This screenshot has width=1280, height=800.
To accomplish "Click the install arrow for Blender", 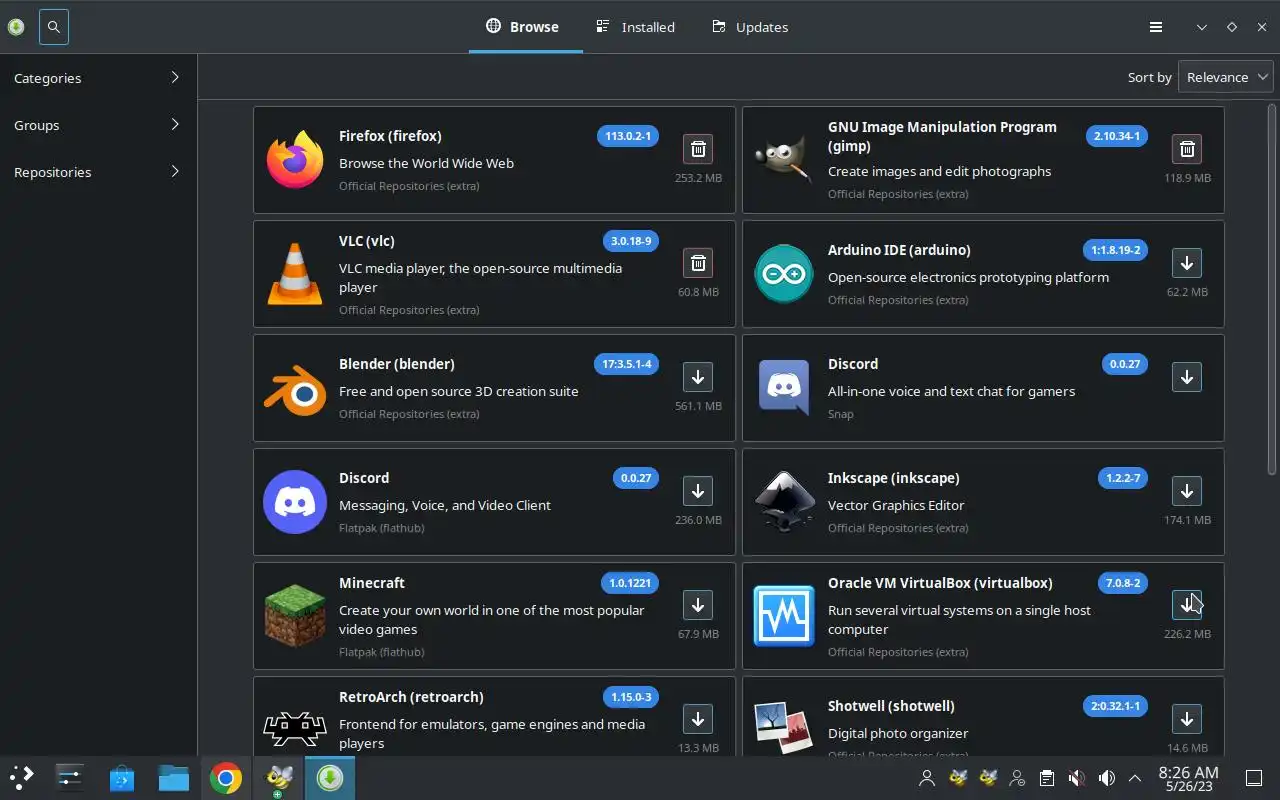I will click(x=698, y=377).
